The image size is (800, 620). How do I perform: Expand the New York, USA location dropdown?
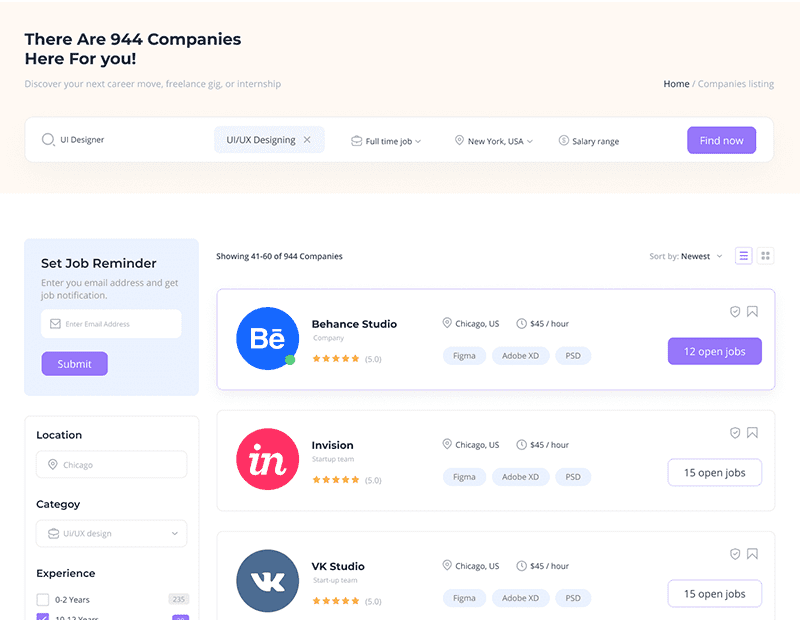pyautogui.click(x=494, y=141)
